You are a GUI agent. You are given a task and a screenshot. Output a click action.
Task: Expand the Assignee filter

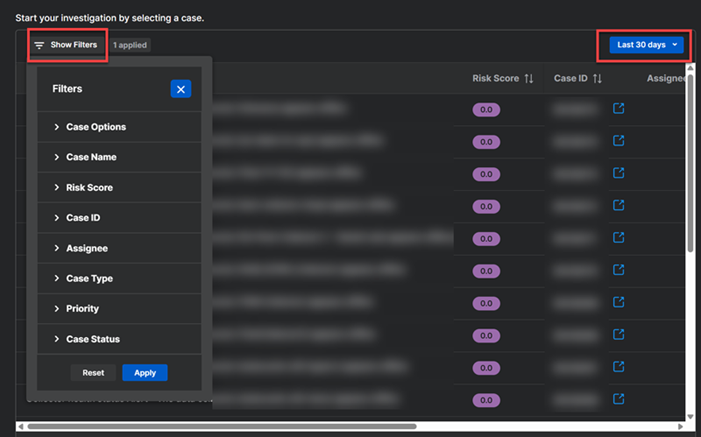pos(86,248)
